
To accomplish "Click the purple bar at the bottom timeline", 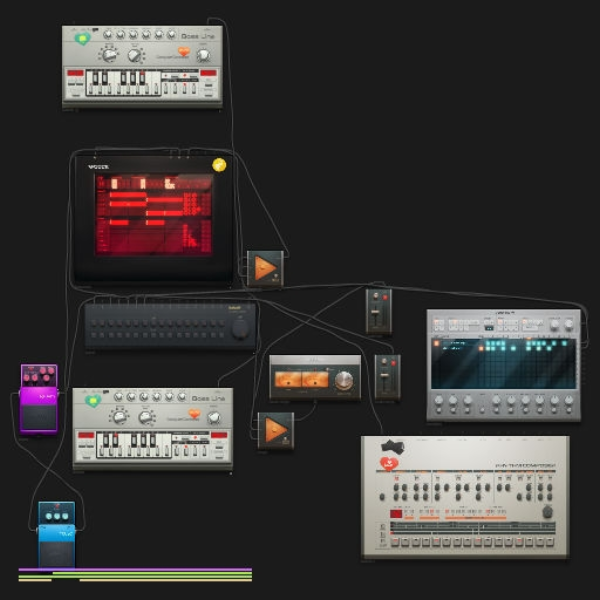I will click(135, 569).
